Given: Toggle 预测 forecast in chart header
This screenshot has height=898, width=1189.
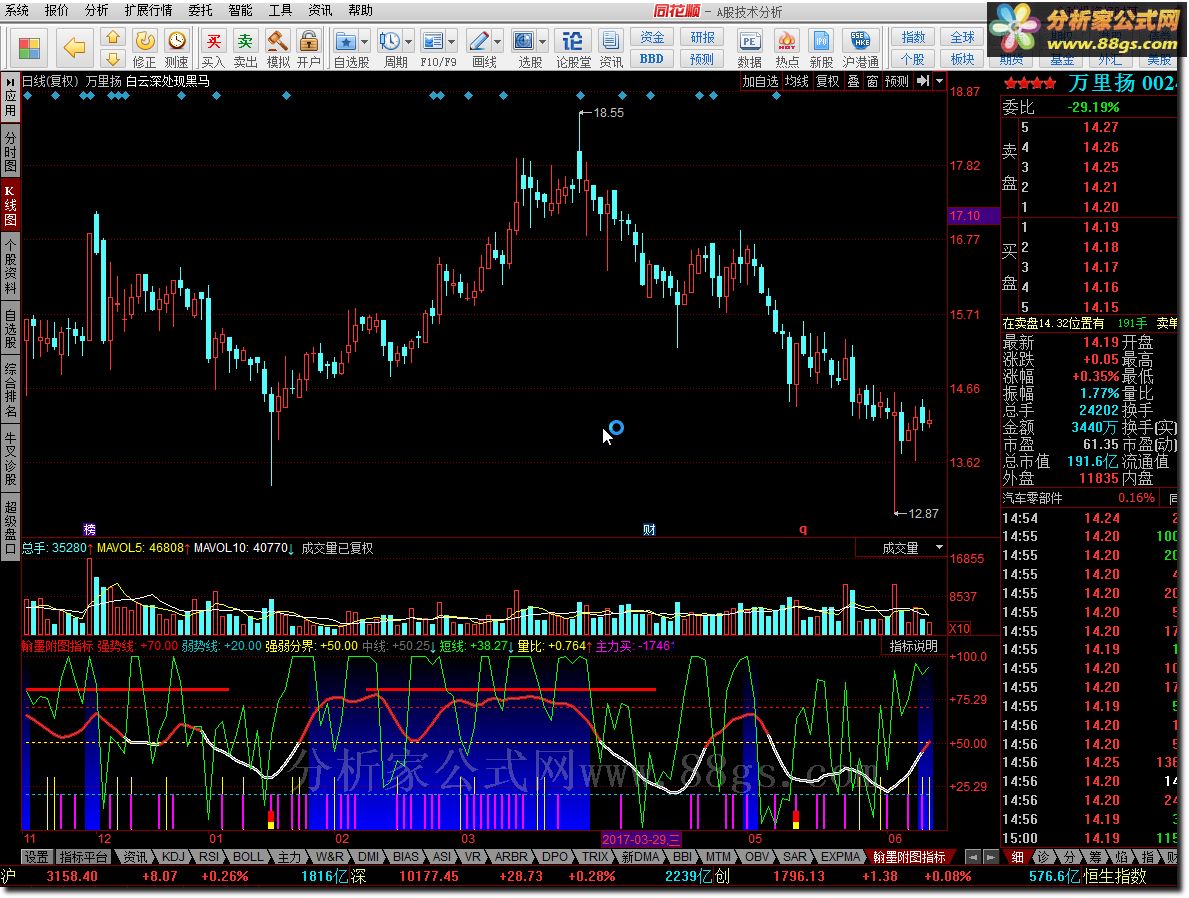Looking at the screenshot, I should tap(897, 81).
